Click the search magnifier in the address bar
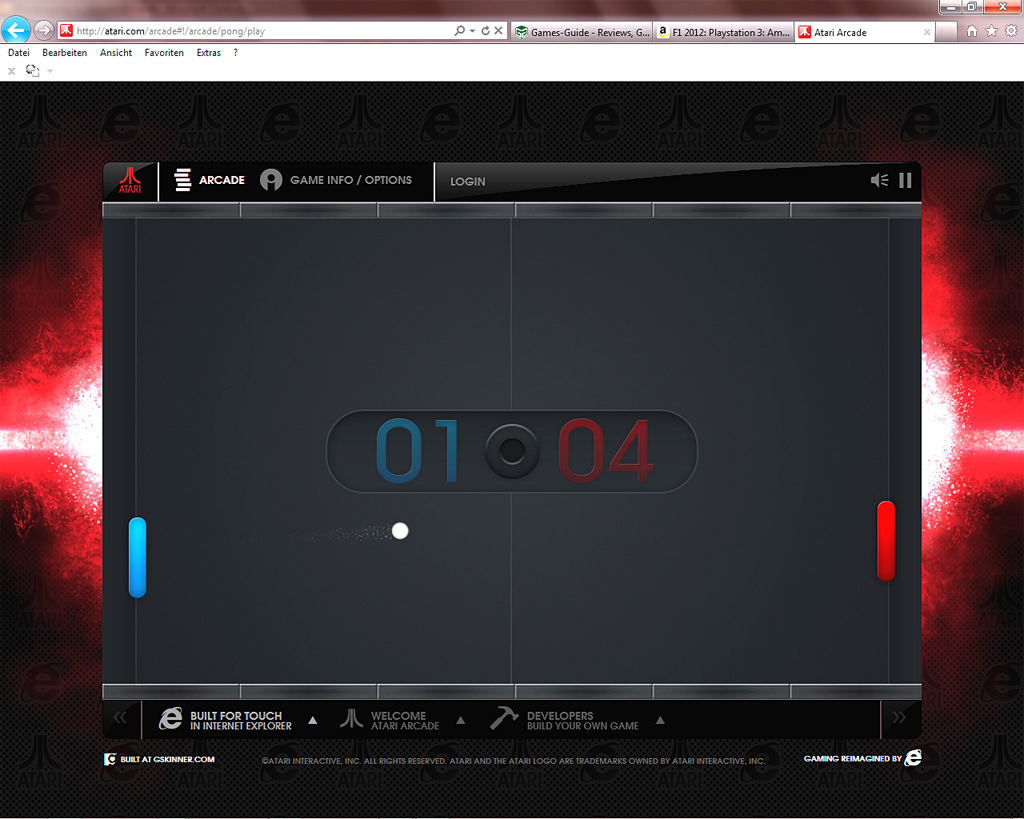The width and height of the screenshot is (1024, 819). tap(460, 31)
